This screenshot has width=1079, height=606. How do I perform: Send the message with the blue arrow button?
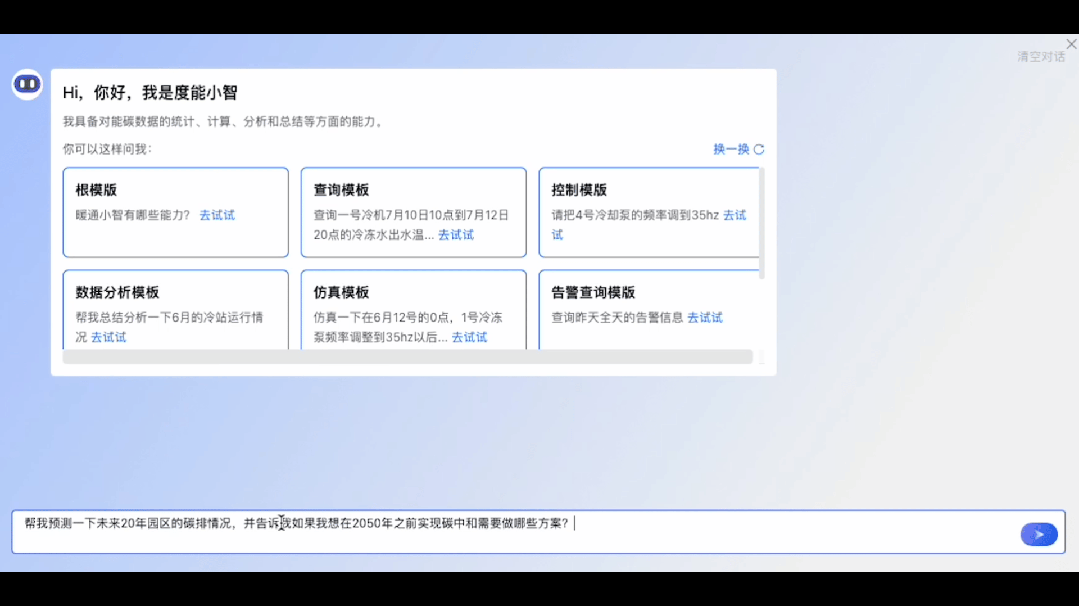coord(1039,534)
